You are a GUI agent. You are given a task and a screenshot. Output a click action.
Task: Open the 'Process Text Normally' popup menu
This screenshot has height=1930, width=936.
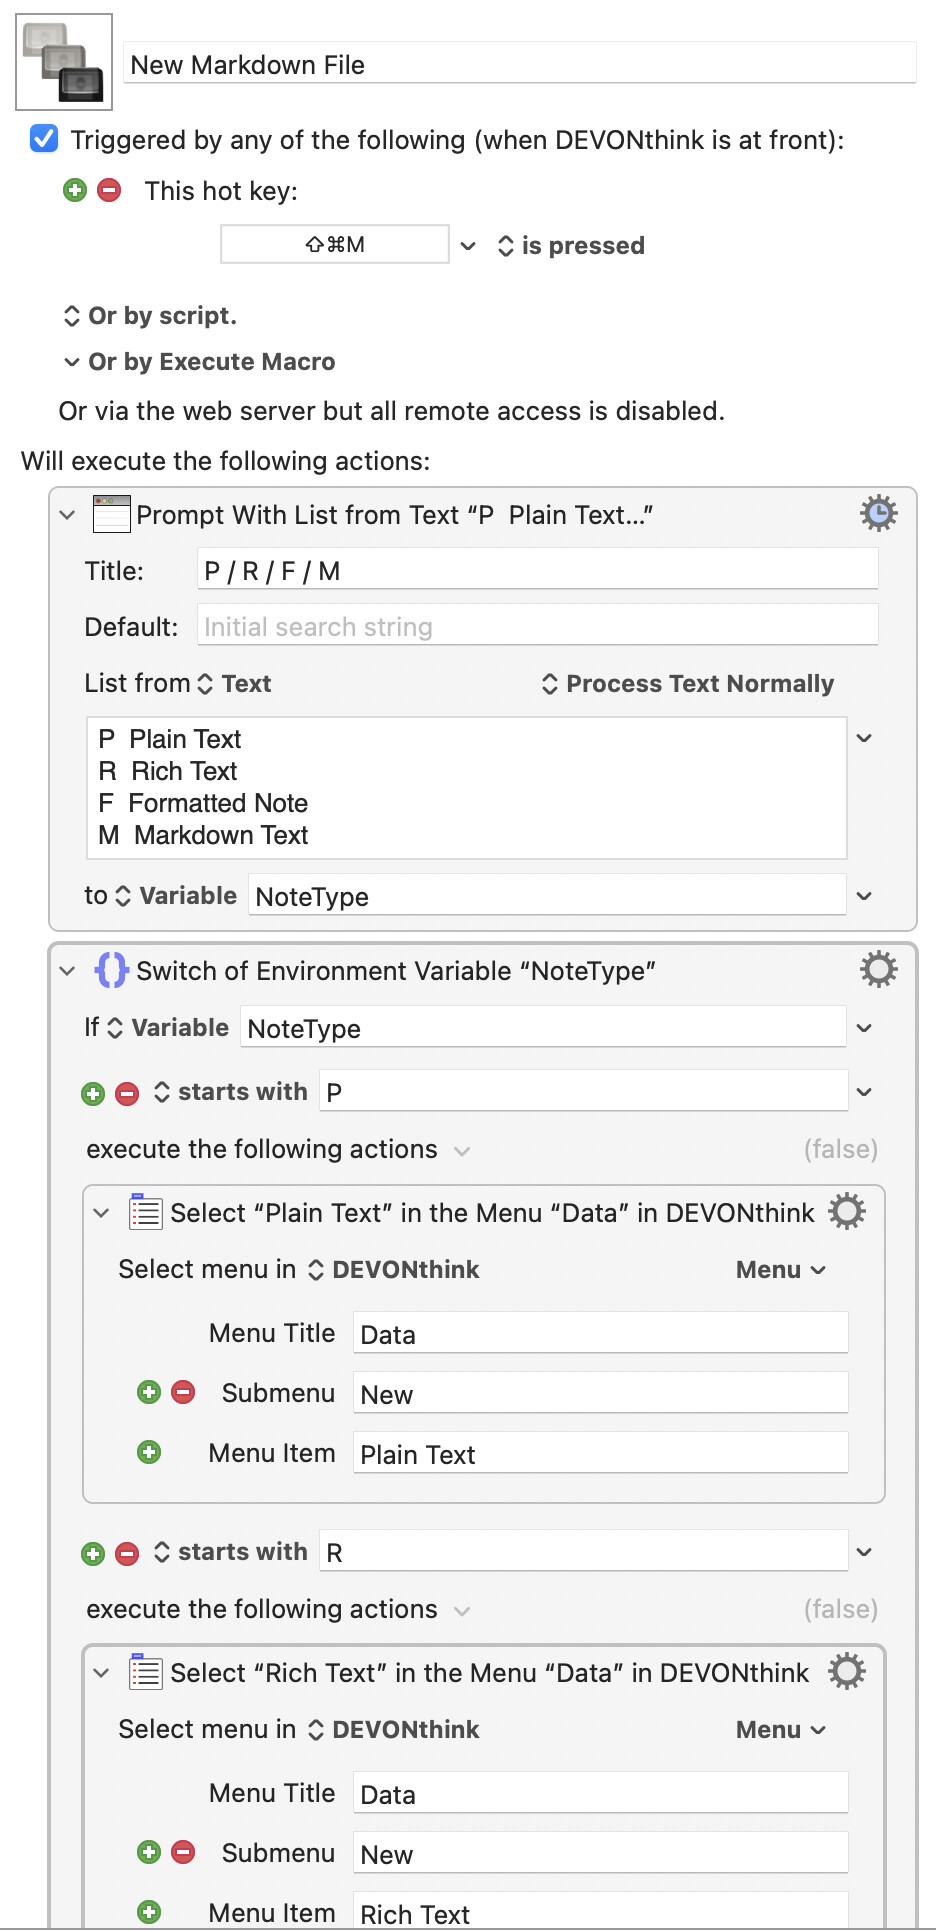(688, 684)
